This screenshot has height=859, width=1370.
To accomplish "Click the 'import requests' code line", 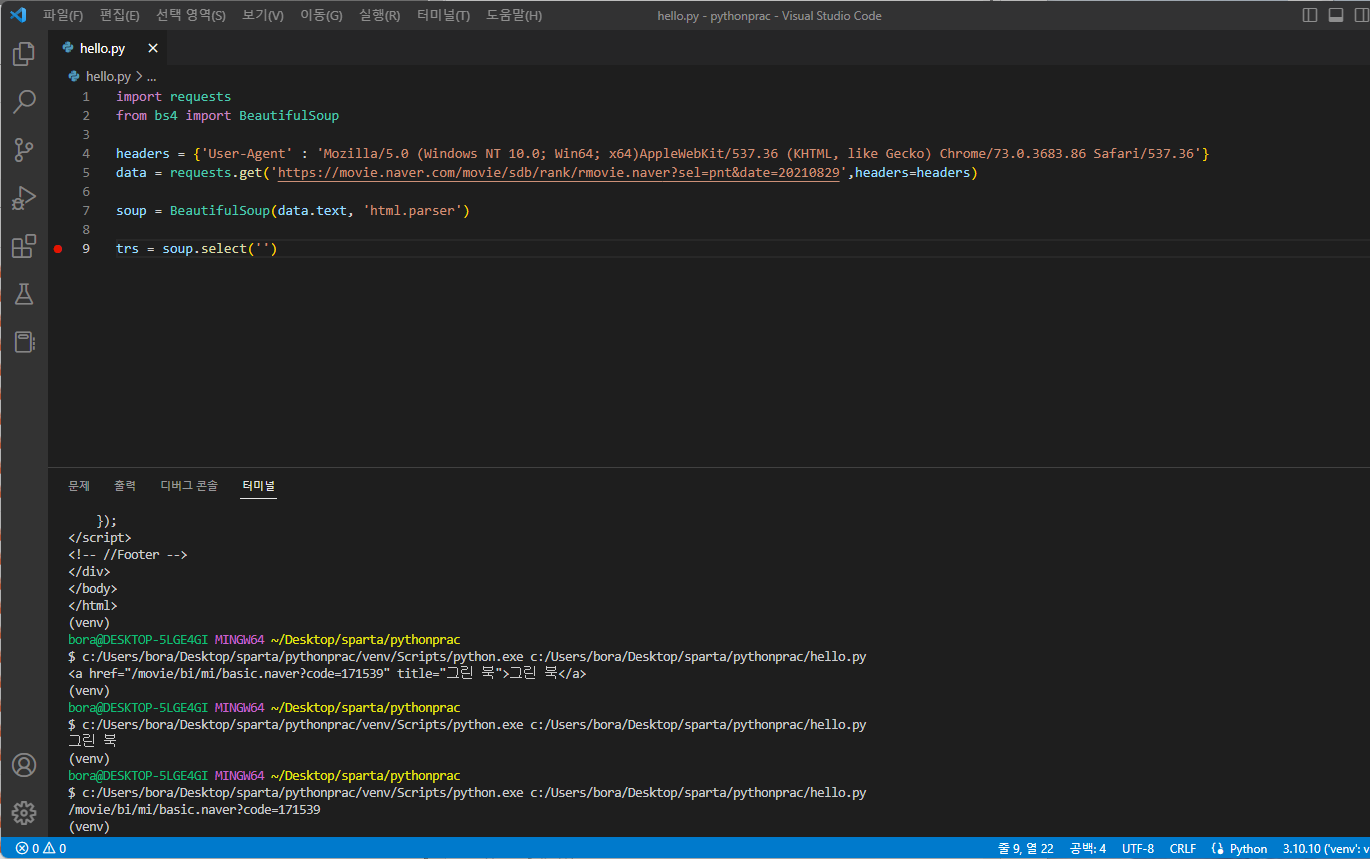I will (x=173, y=97).
